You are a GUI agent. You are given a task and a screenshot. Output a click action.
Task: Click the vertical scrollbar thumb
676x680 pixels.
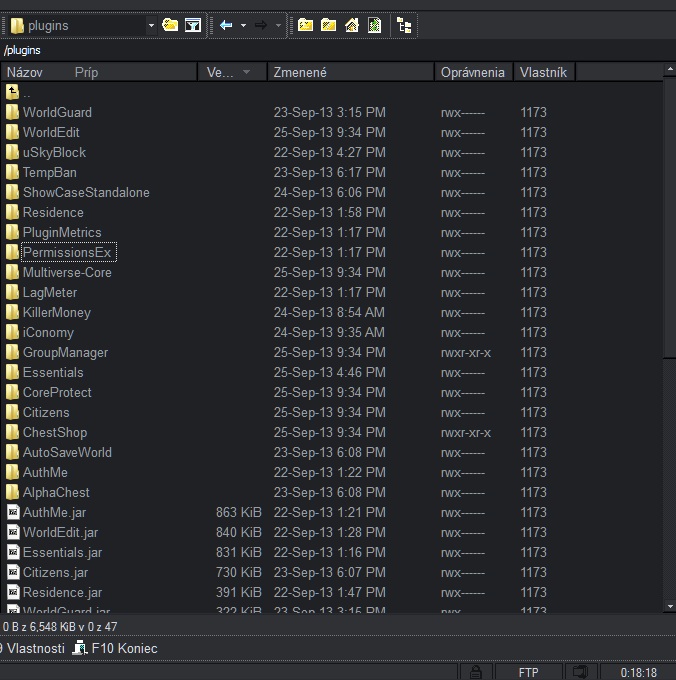click(x=669, y=217)
